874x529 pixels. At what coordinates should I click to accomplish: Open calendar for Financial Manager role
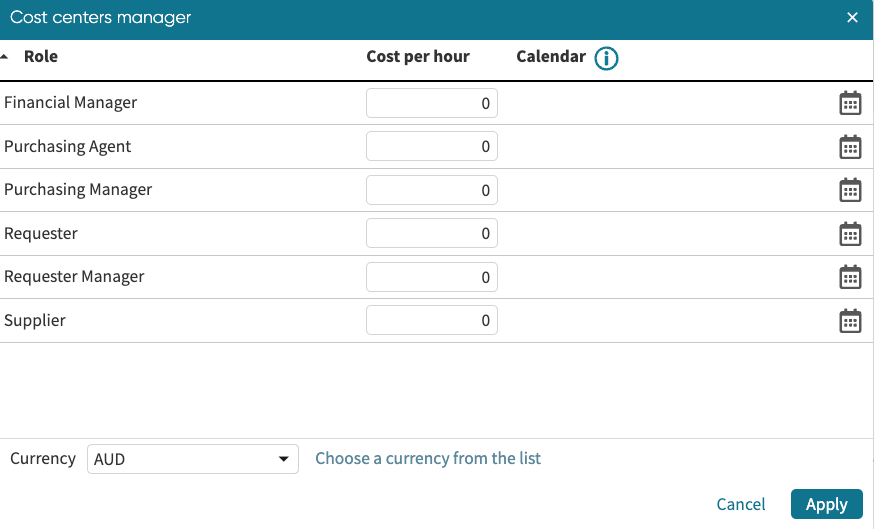tap(850, 103)
